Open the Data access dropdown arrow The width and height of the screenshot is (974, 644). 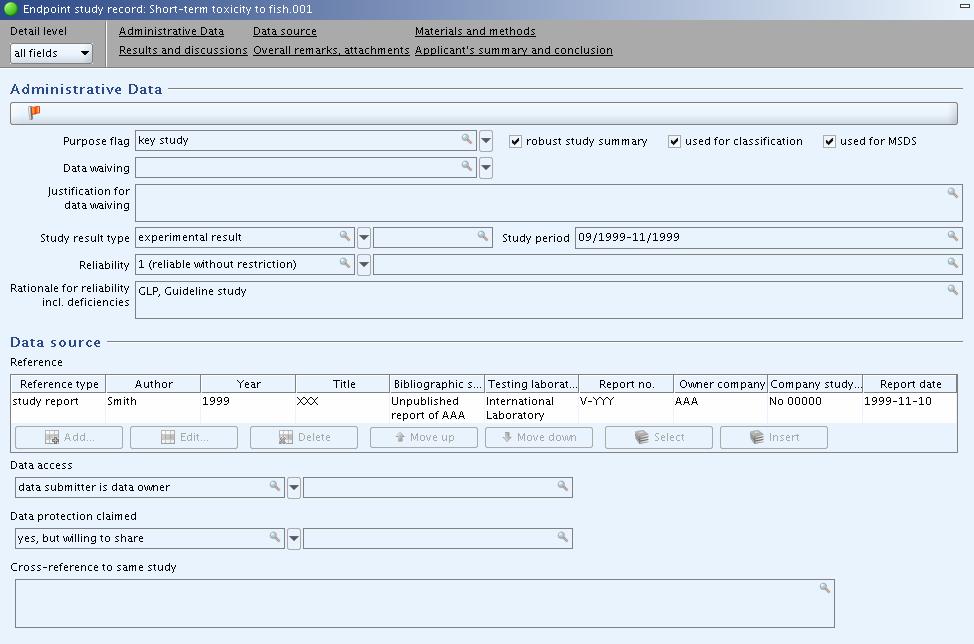tap(294, 488)
